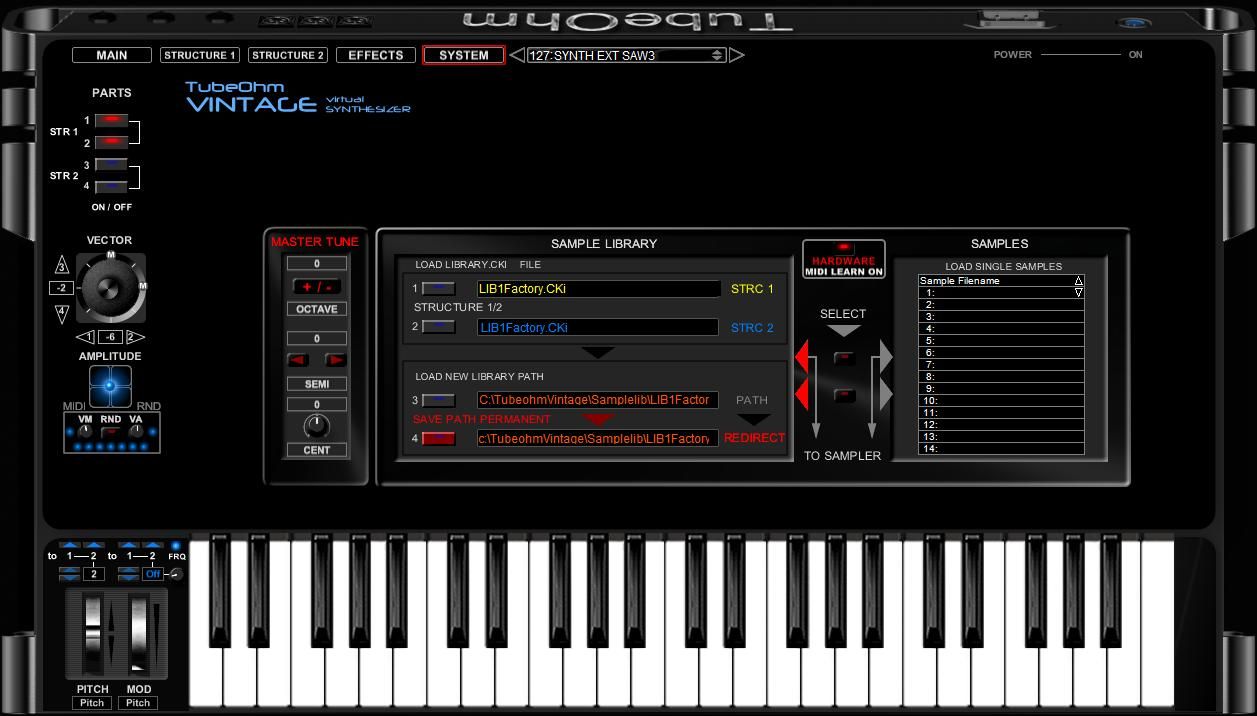
Task: Click the blue amplitude XY pad
Action: point(110,385)
